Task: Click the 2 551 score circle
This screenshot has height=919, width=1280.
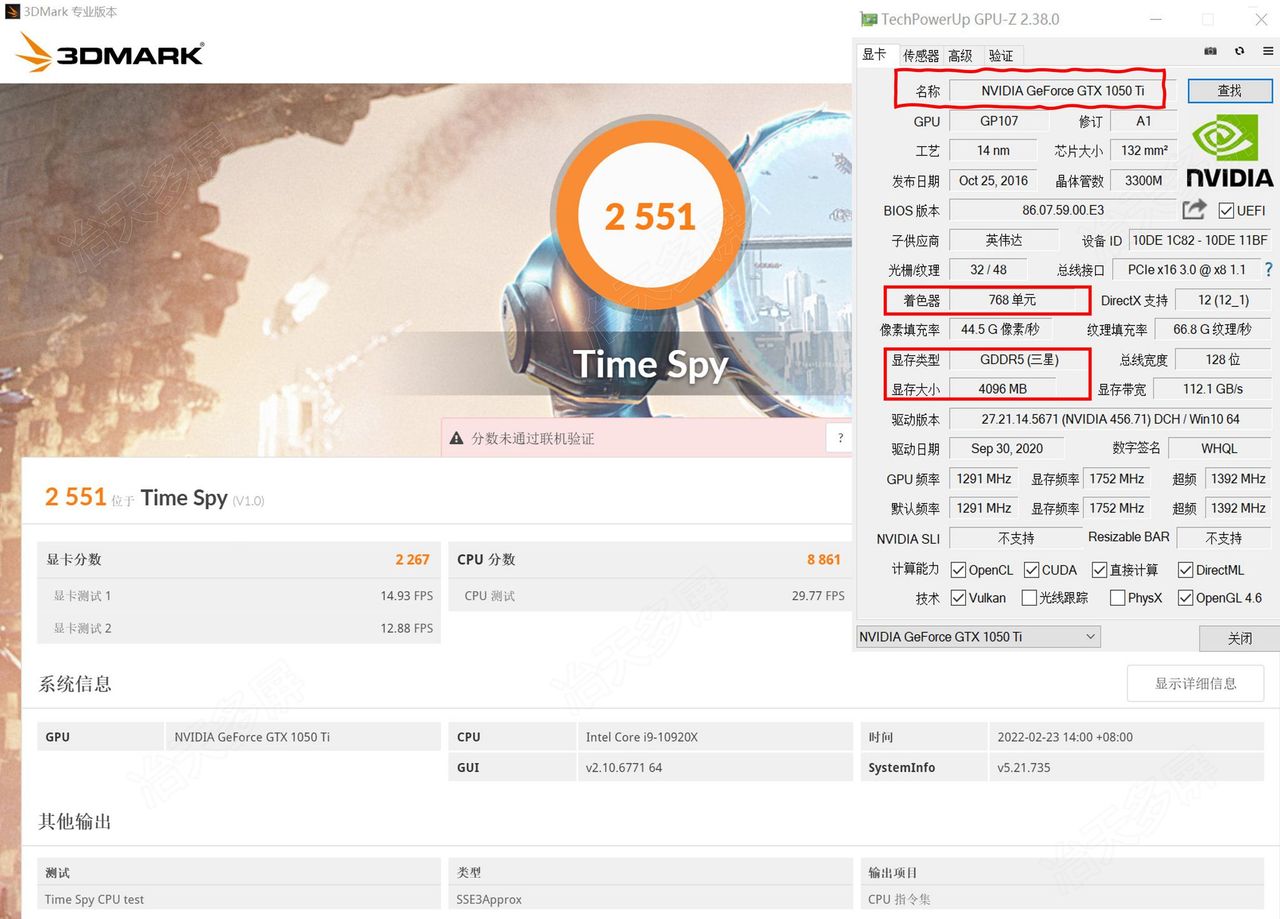Action: 650,216
